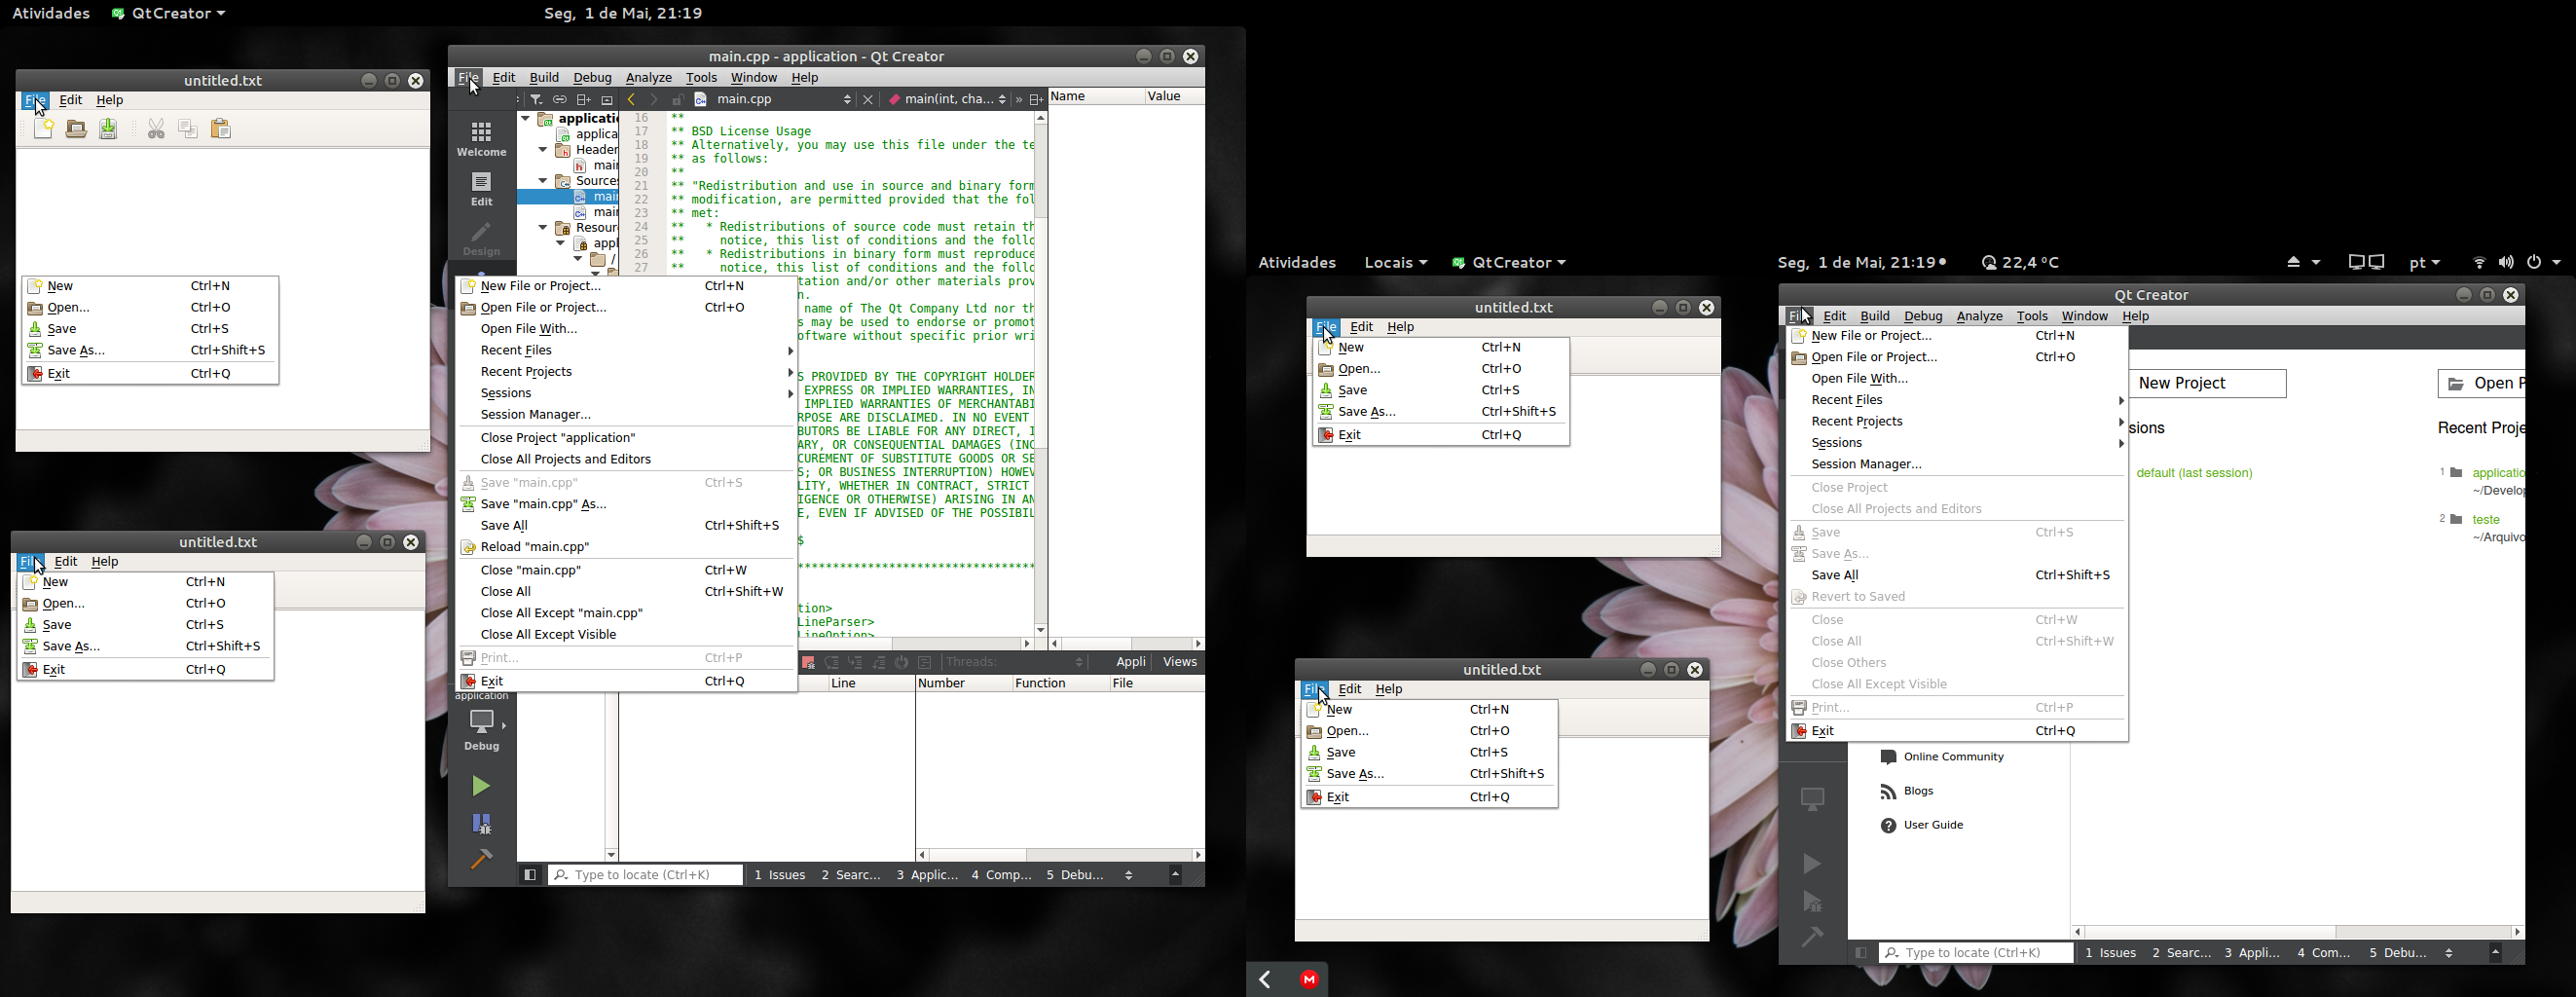The height and width of the screenshot is (997, 2576).
Task: Select Close Project "application" menu entry
Action: tap(558, 438)
